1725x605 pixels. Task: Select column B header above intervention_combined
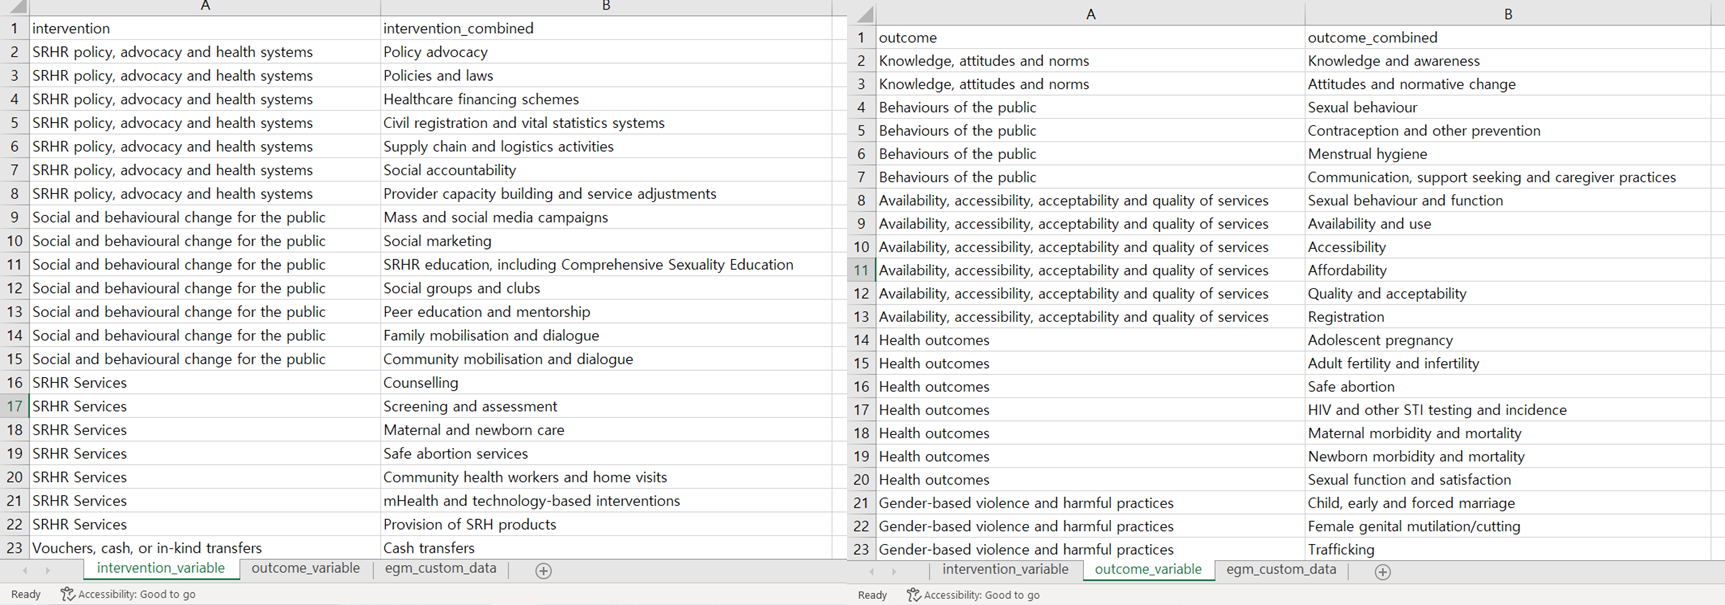tap(606, 6)
